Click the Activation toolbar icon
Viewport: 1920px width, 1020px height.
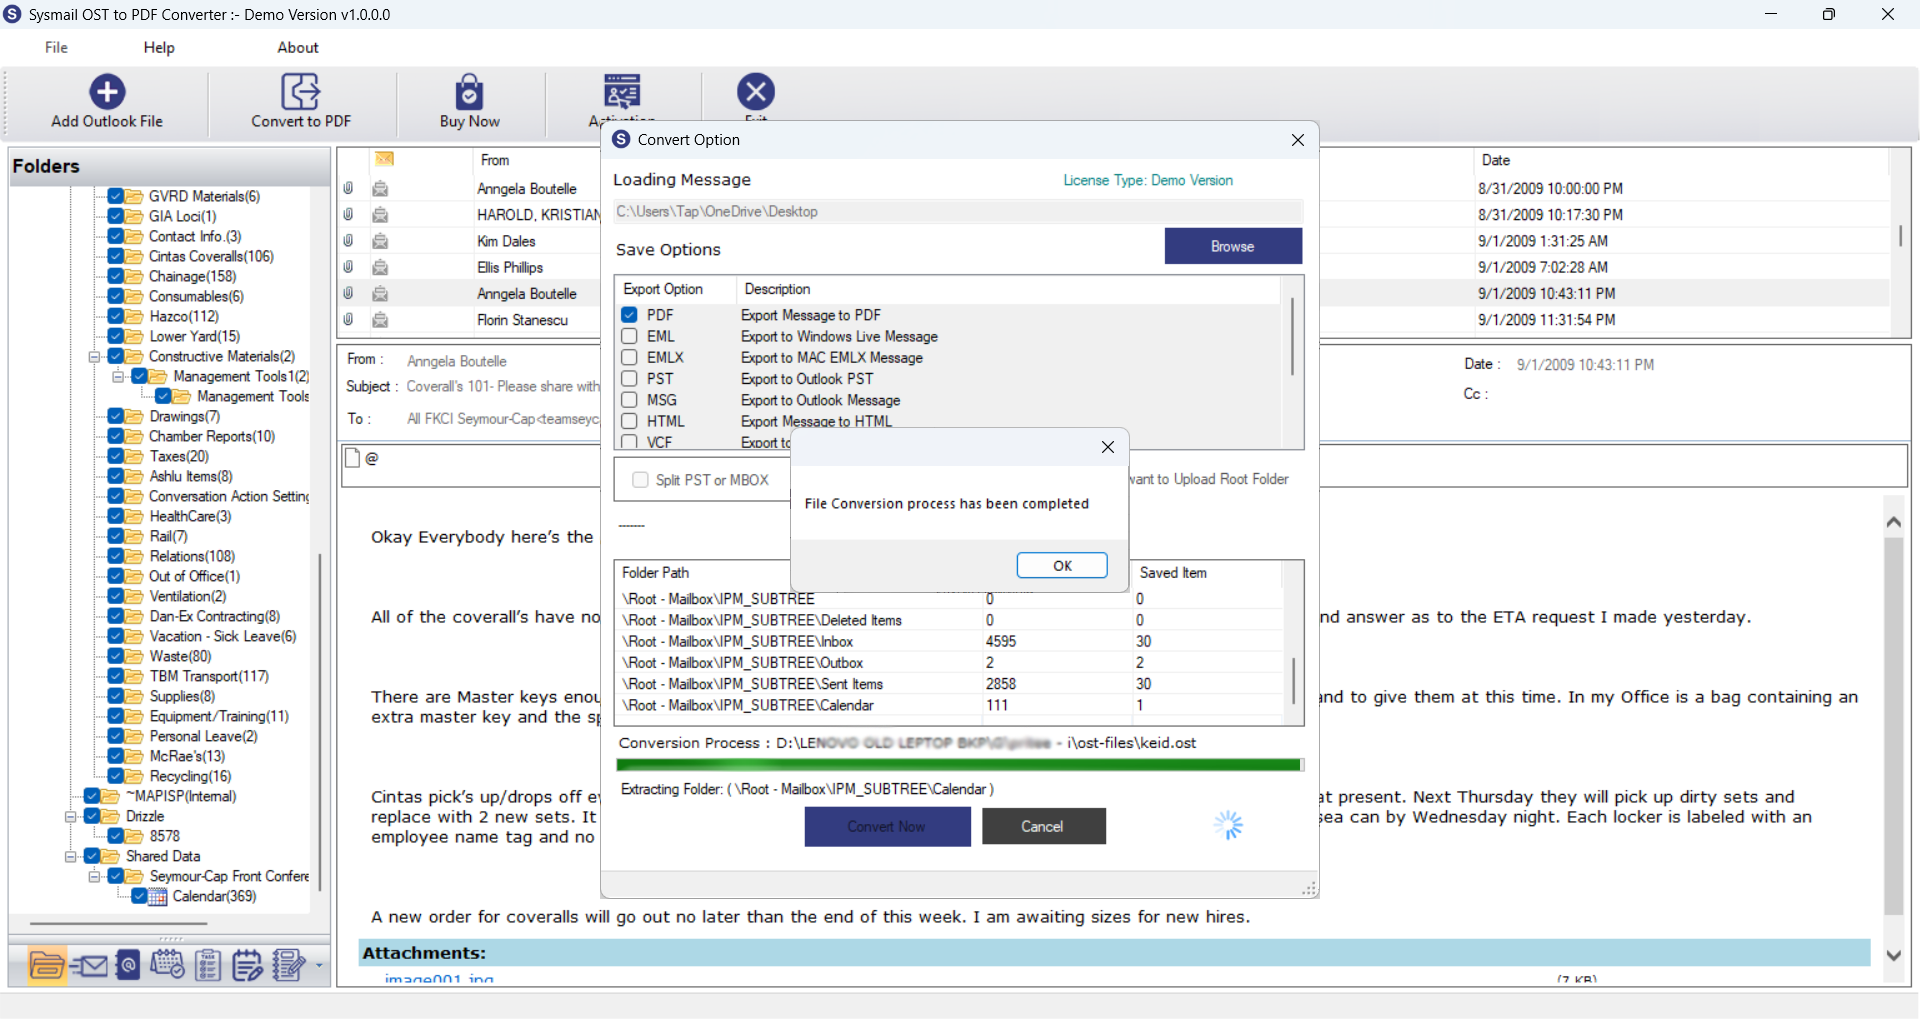tap(622, 91)
